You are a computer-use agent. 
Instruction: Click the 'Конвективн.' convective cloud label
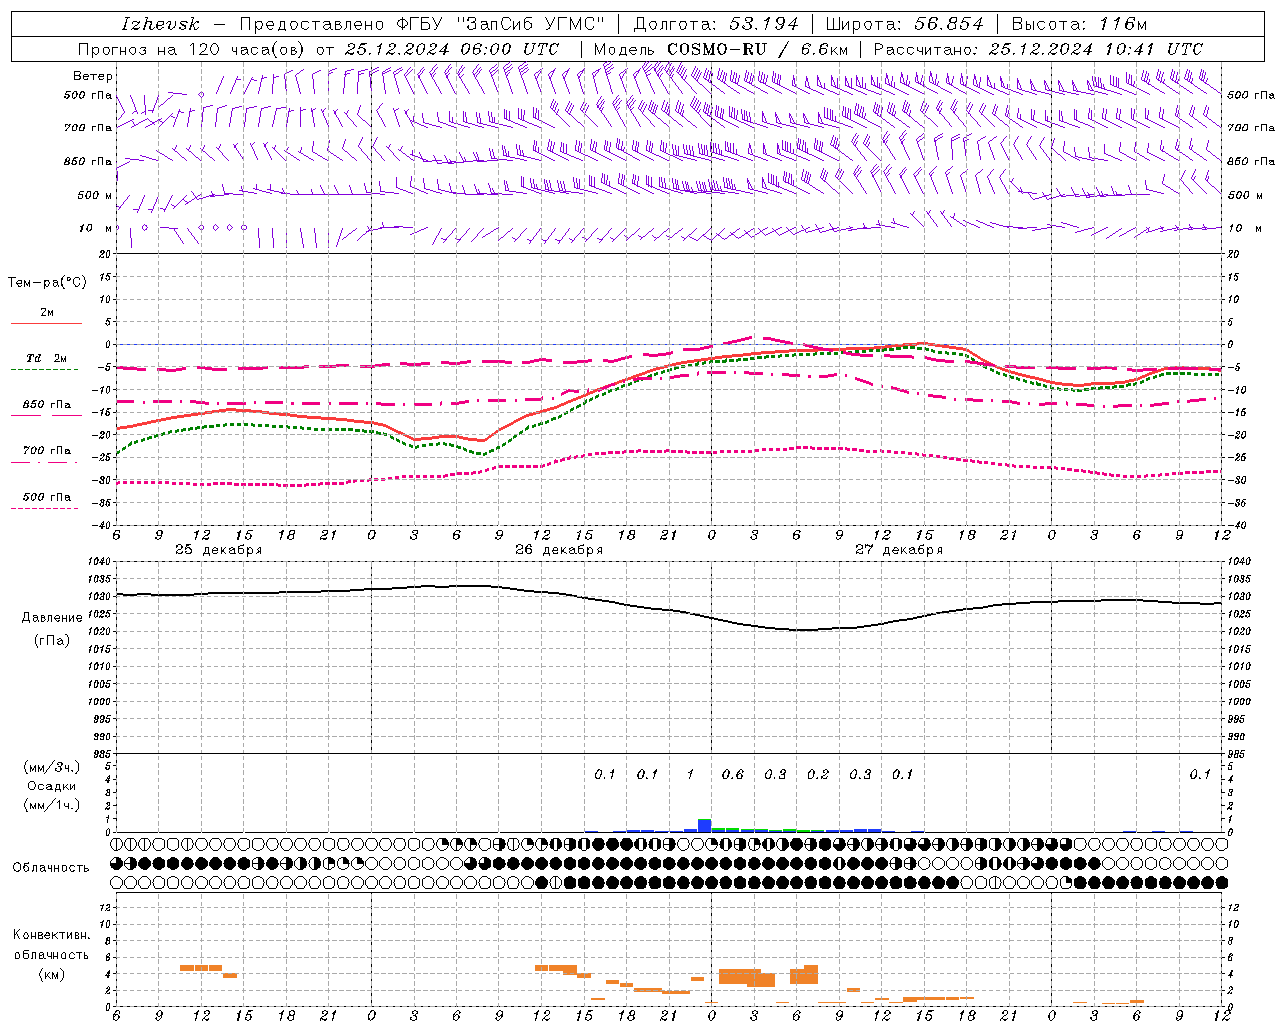(x=51, y=935)
